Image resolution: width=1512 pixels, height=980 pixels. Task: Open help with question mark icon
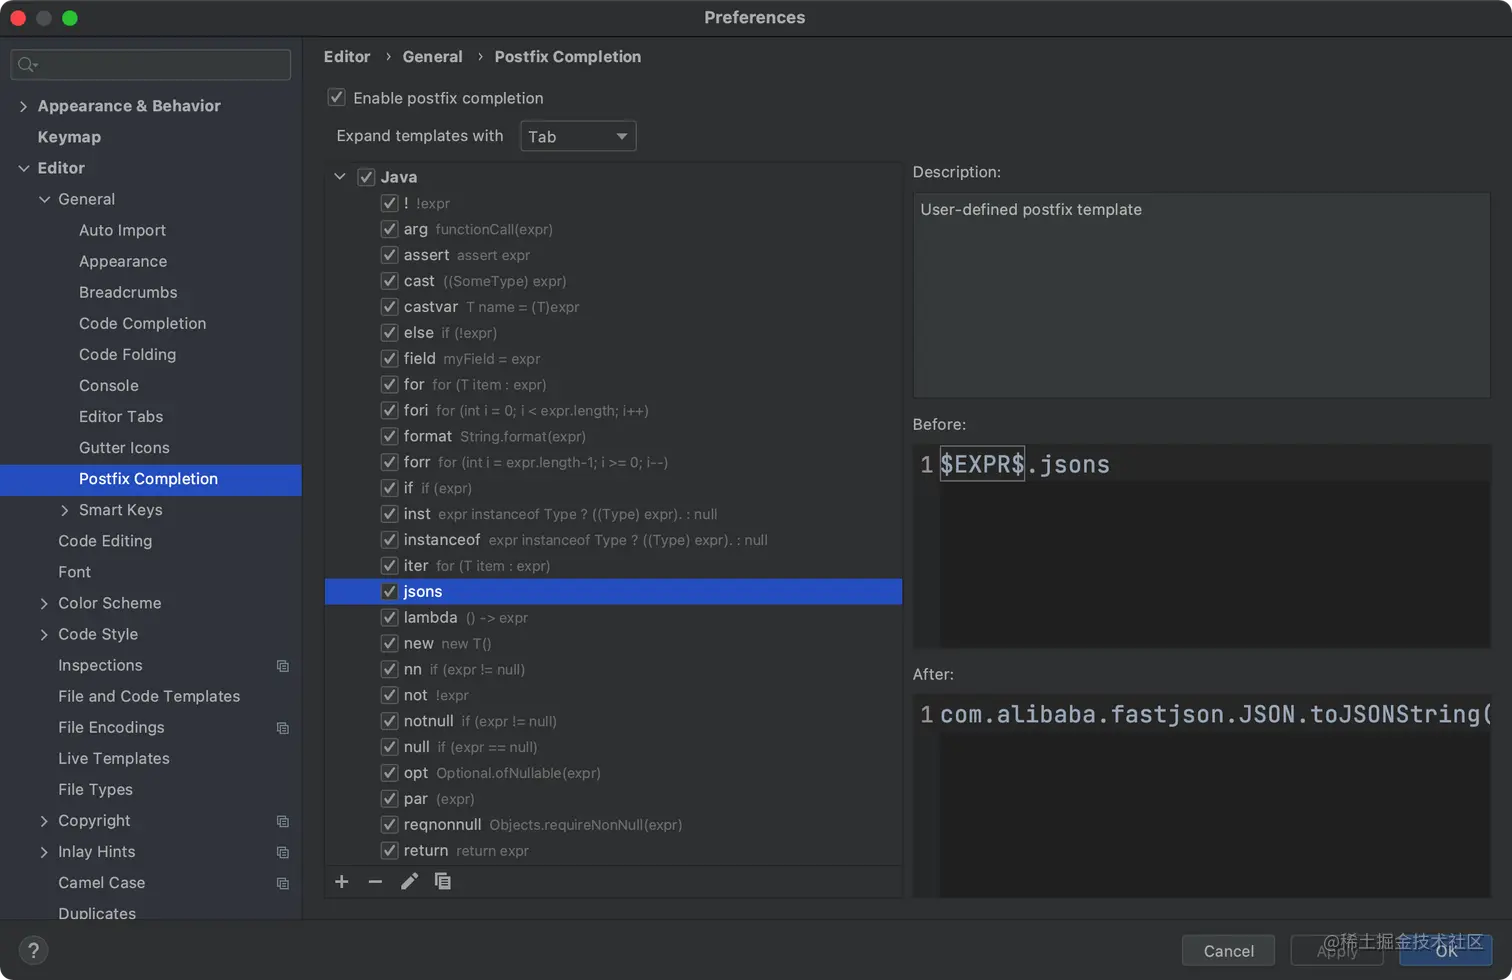click(33, 950)
